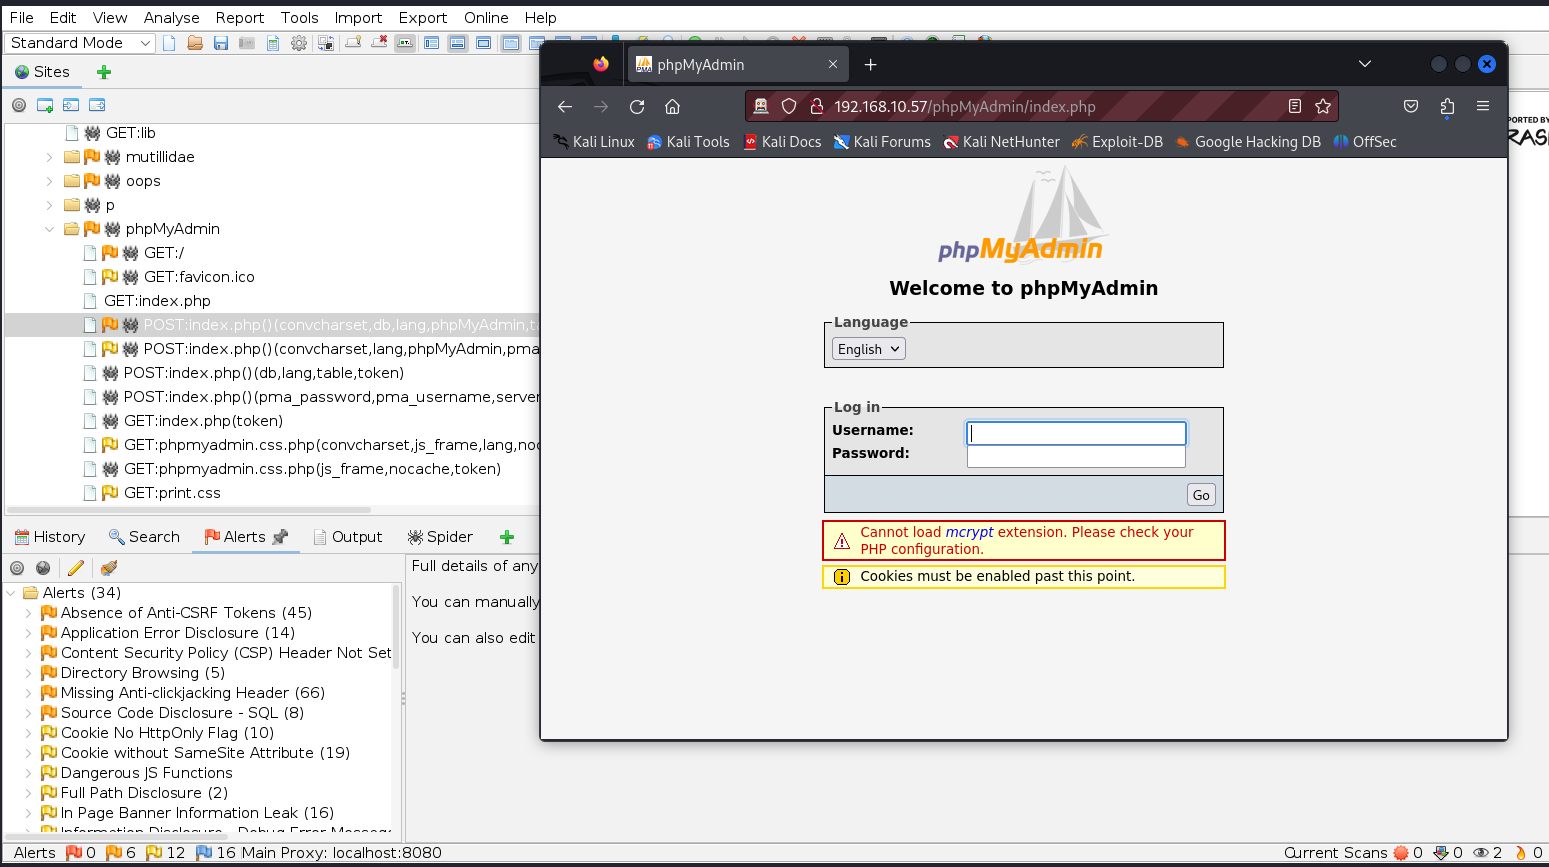The width and height of the screenshot is (1549, 867).
Task: Click the Open Session folder icon
Action: [x=195, y=43]
